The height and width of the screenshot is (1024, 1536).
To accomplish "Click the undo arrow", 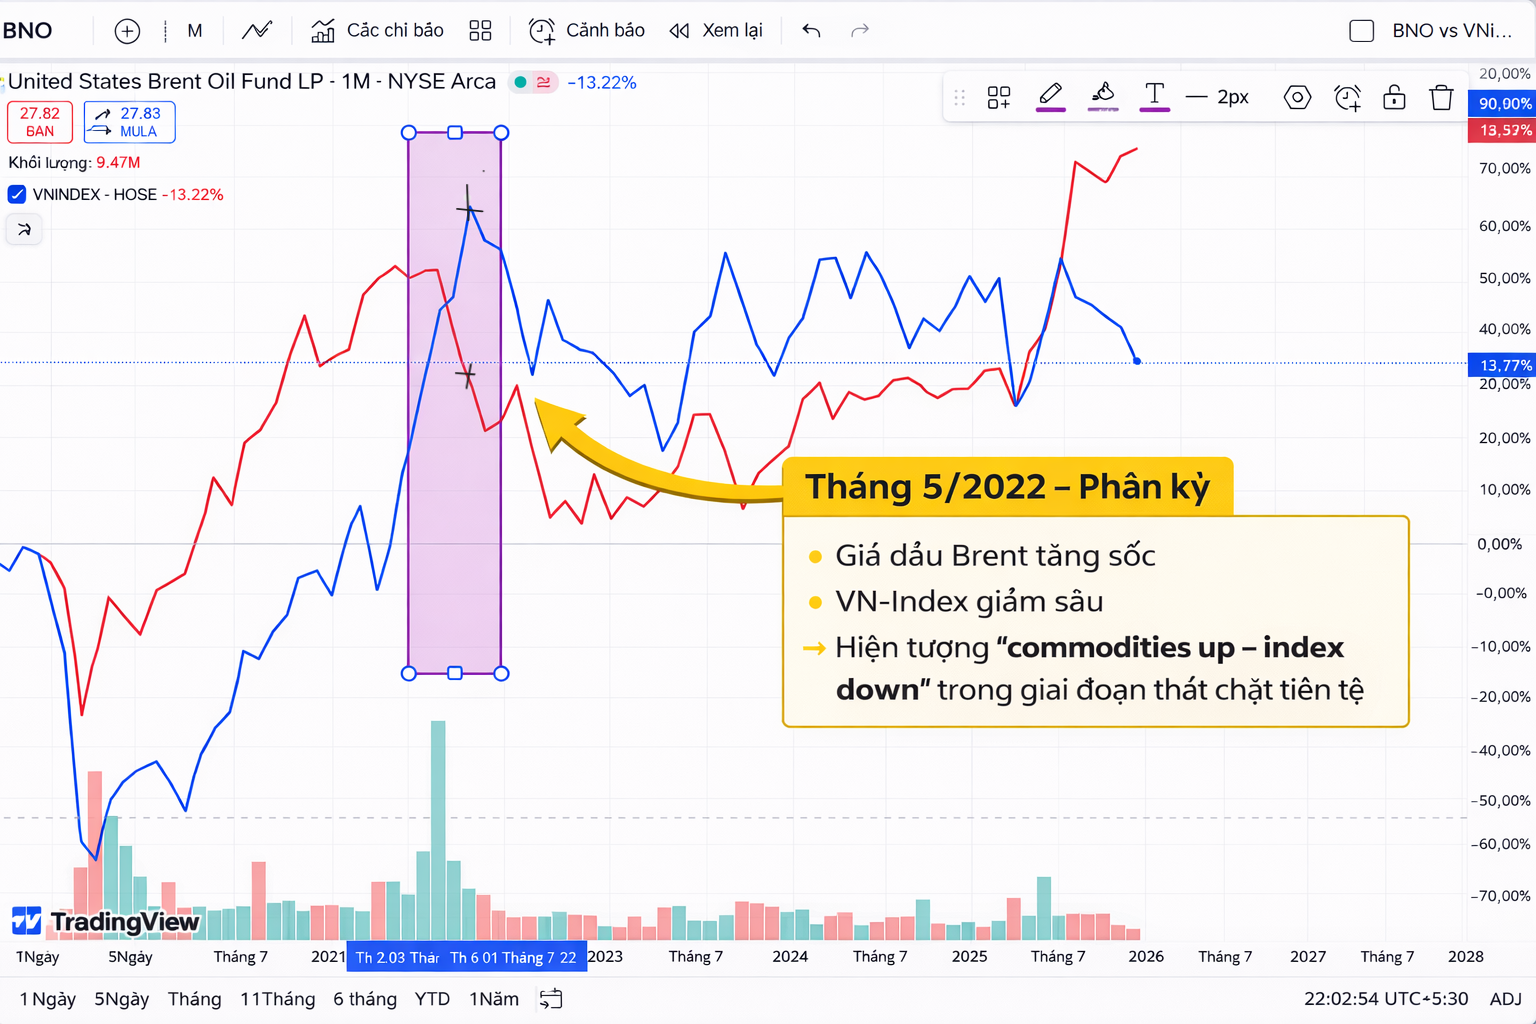I will pyautogui.click(x=810, y=30).
